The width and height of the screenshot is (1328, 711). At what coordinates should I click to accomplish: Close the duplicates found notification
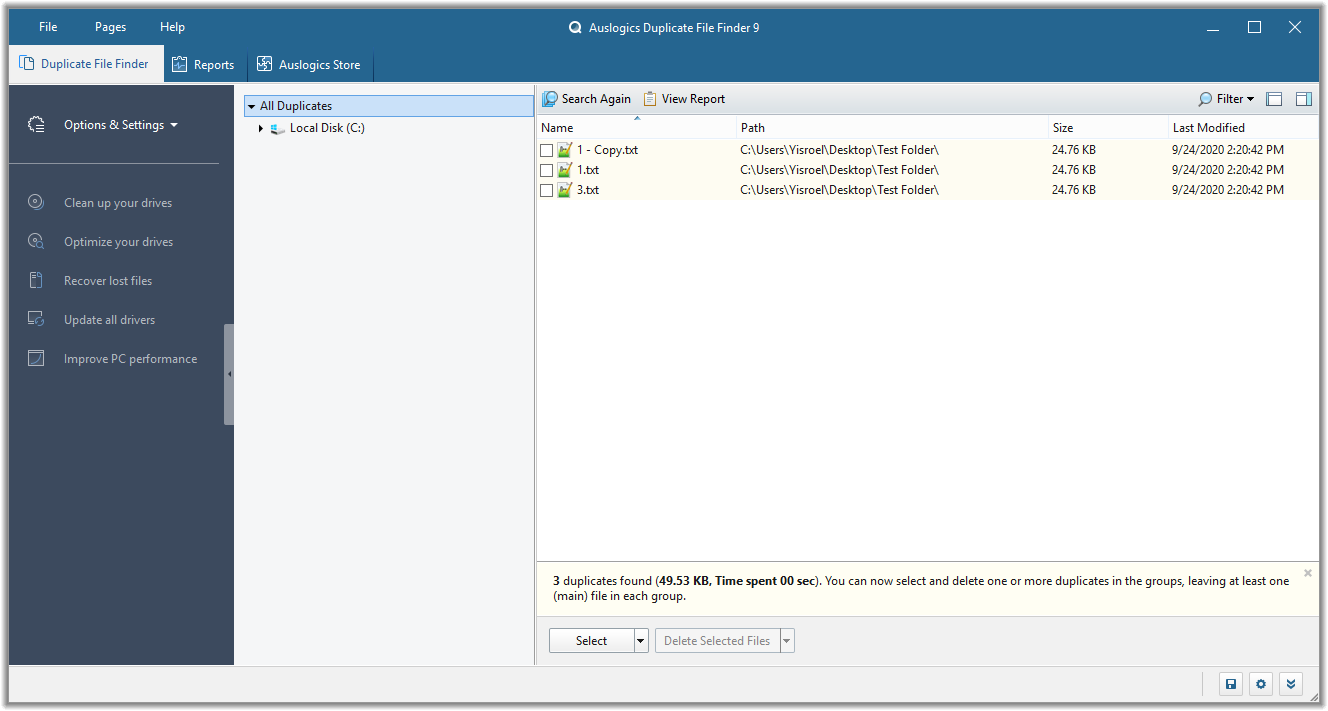click(x=1308, y=573)
